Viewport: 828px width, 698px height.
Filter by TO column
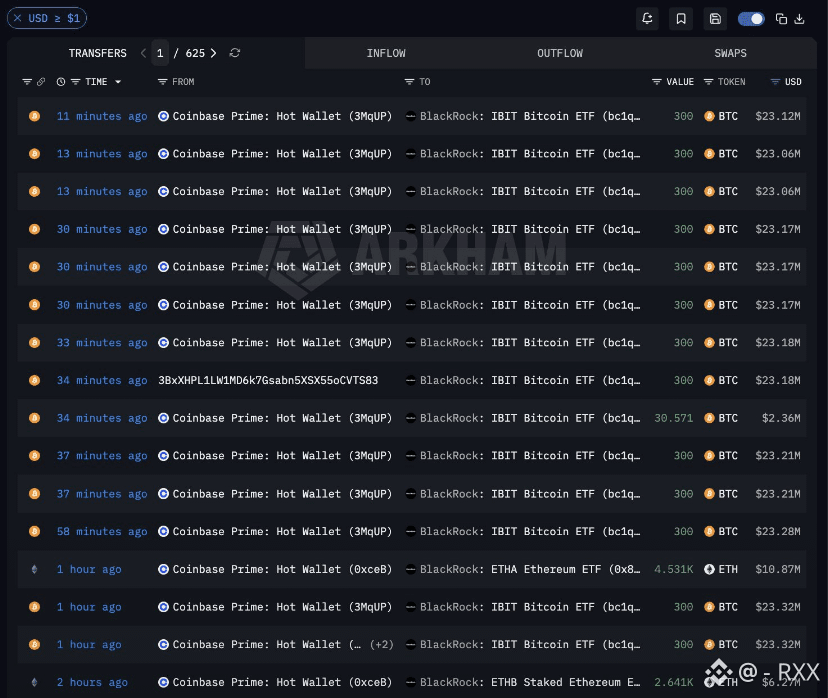pos(409,82)
